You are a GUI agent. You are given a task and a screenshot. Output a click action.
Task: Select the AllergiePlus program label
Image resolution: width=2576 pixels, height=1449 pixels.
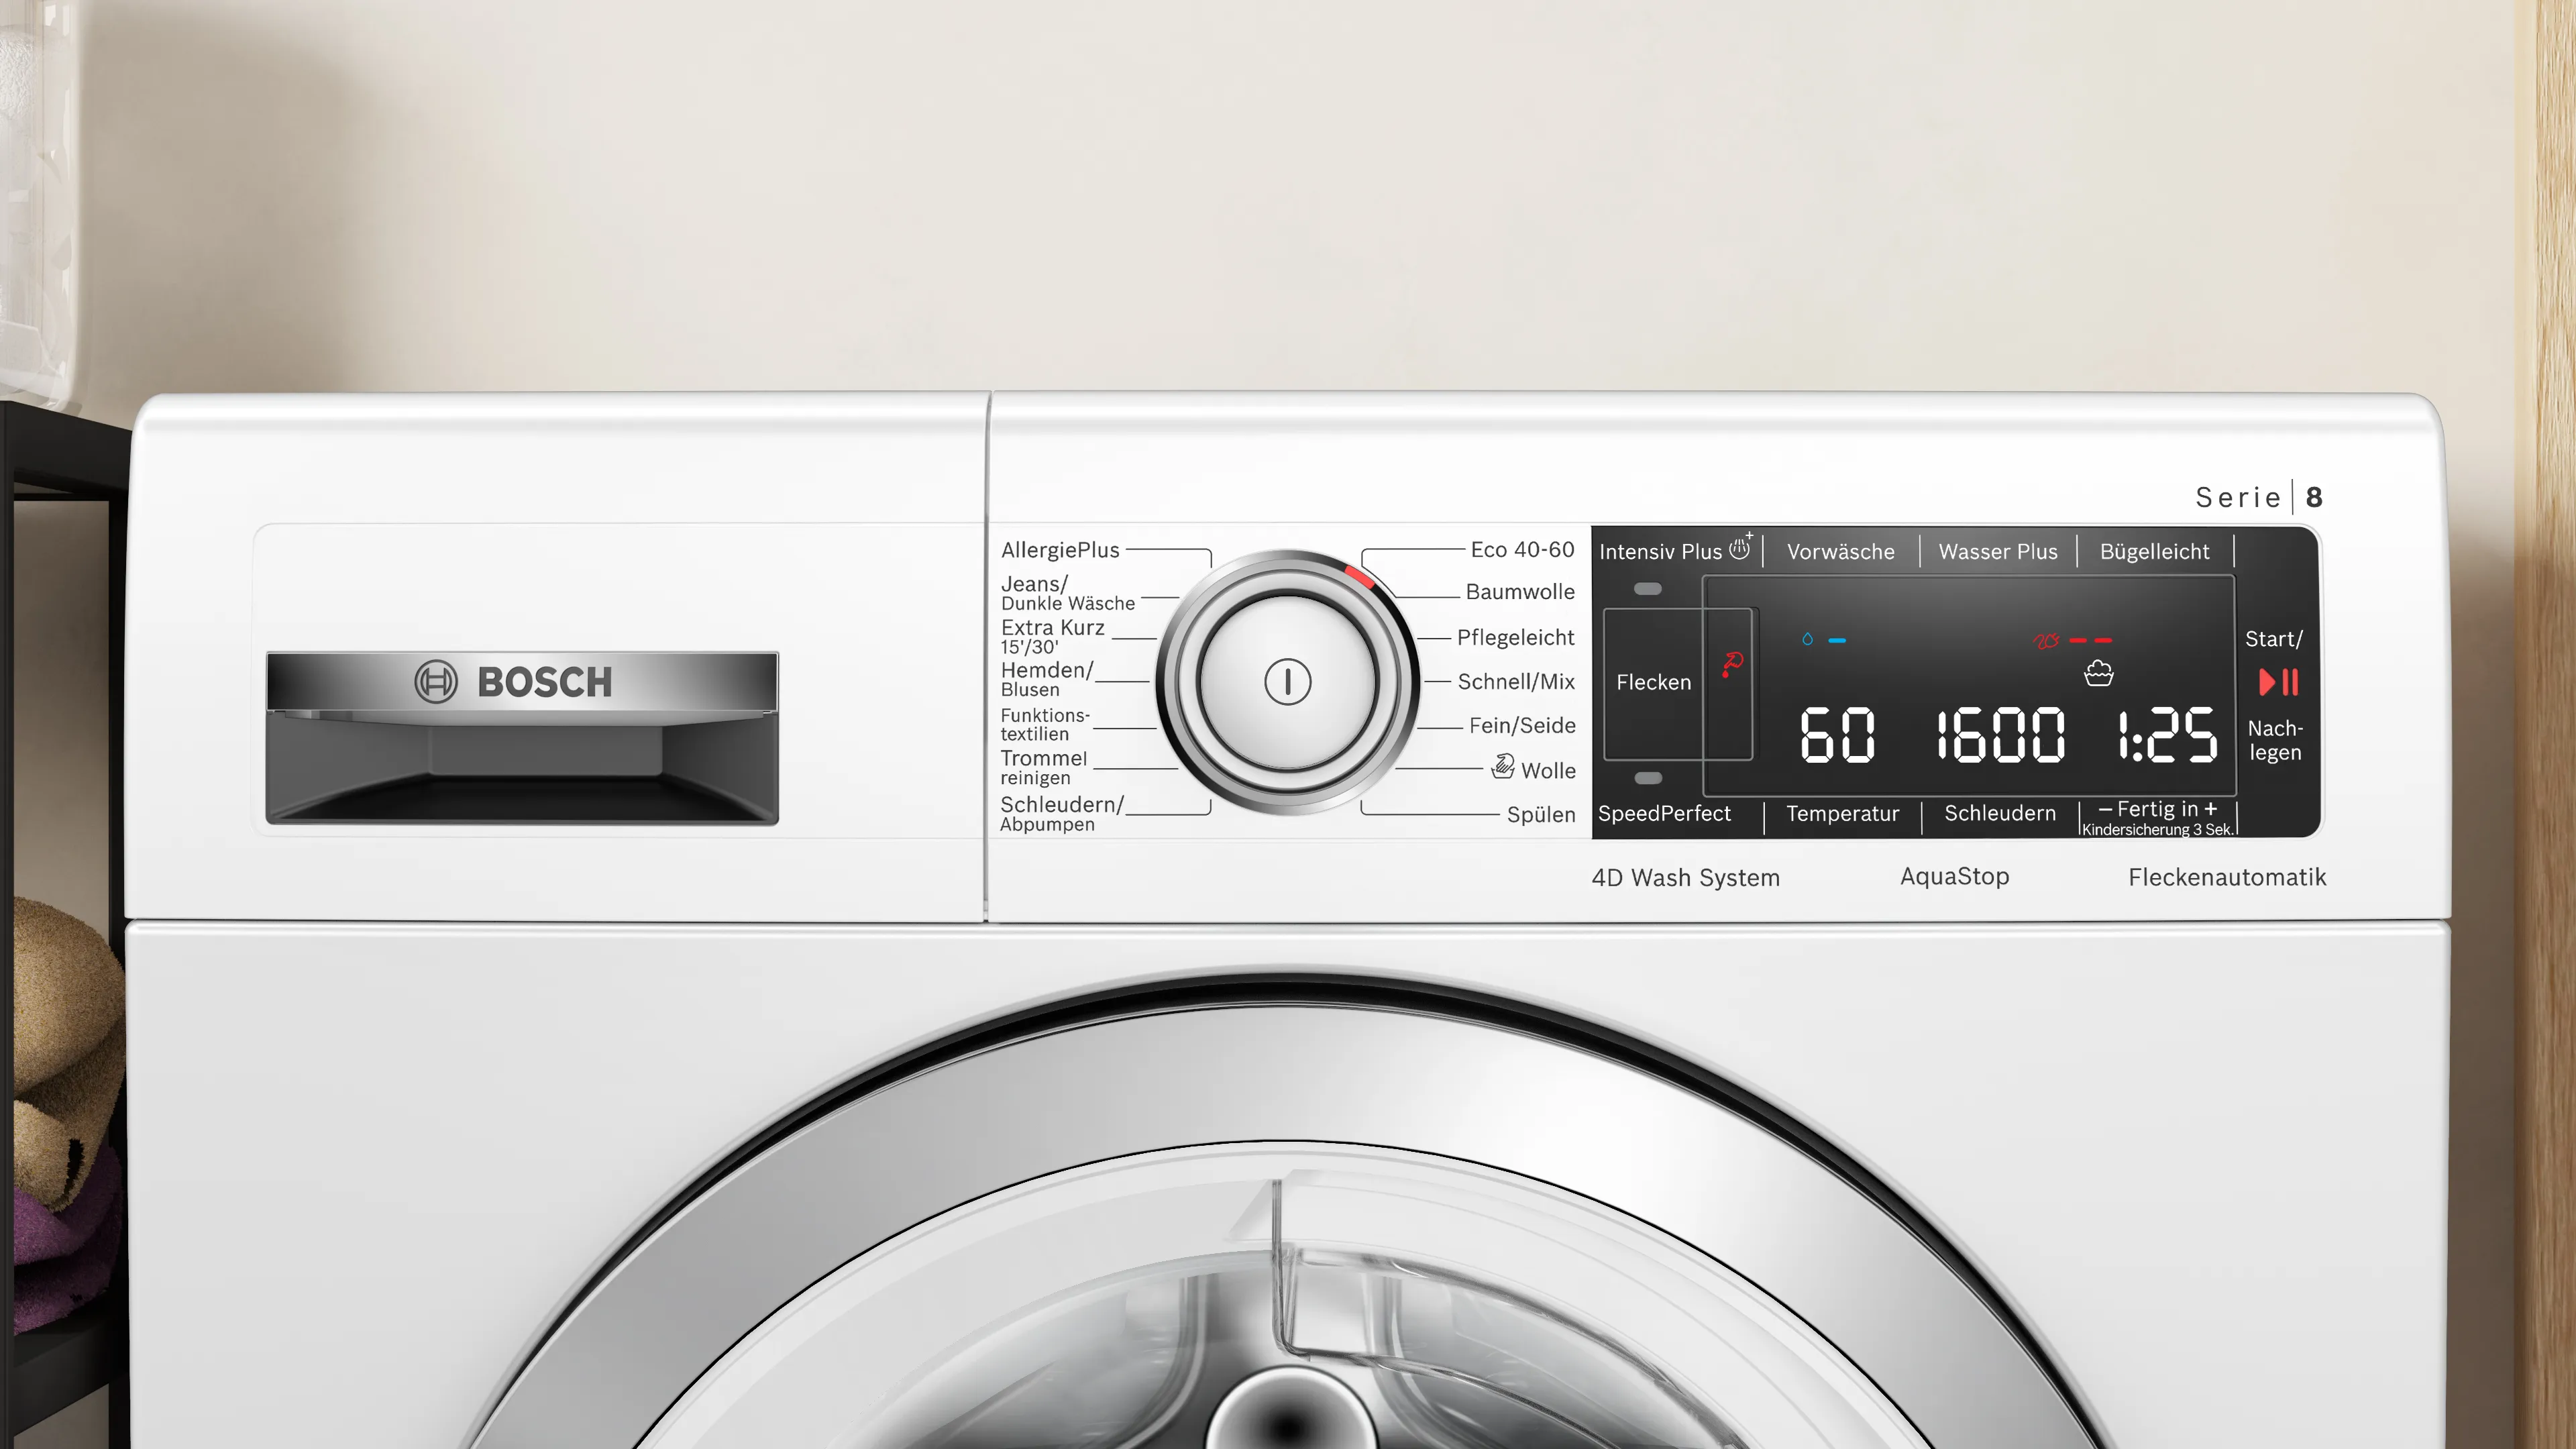click(x=1060, y=550)
